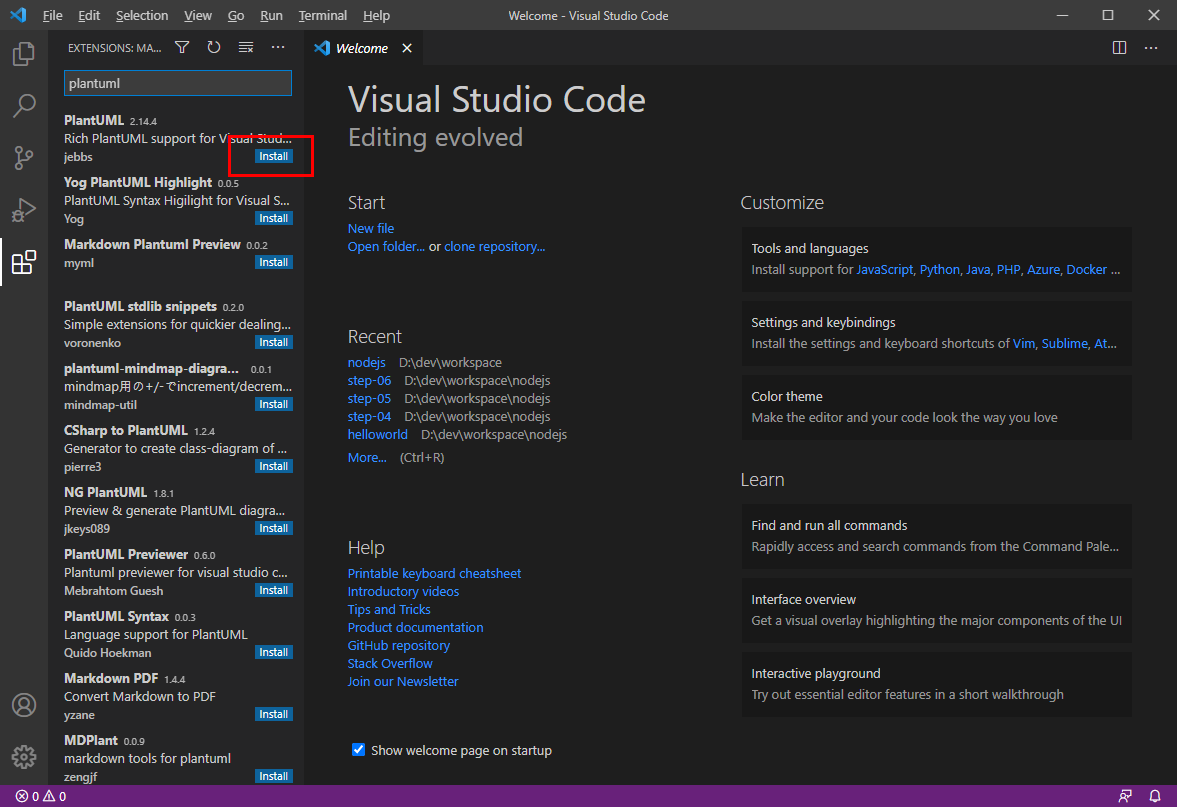Open the Terminal menu
Screen dimensions: 1177x807
[322, 15]
